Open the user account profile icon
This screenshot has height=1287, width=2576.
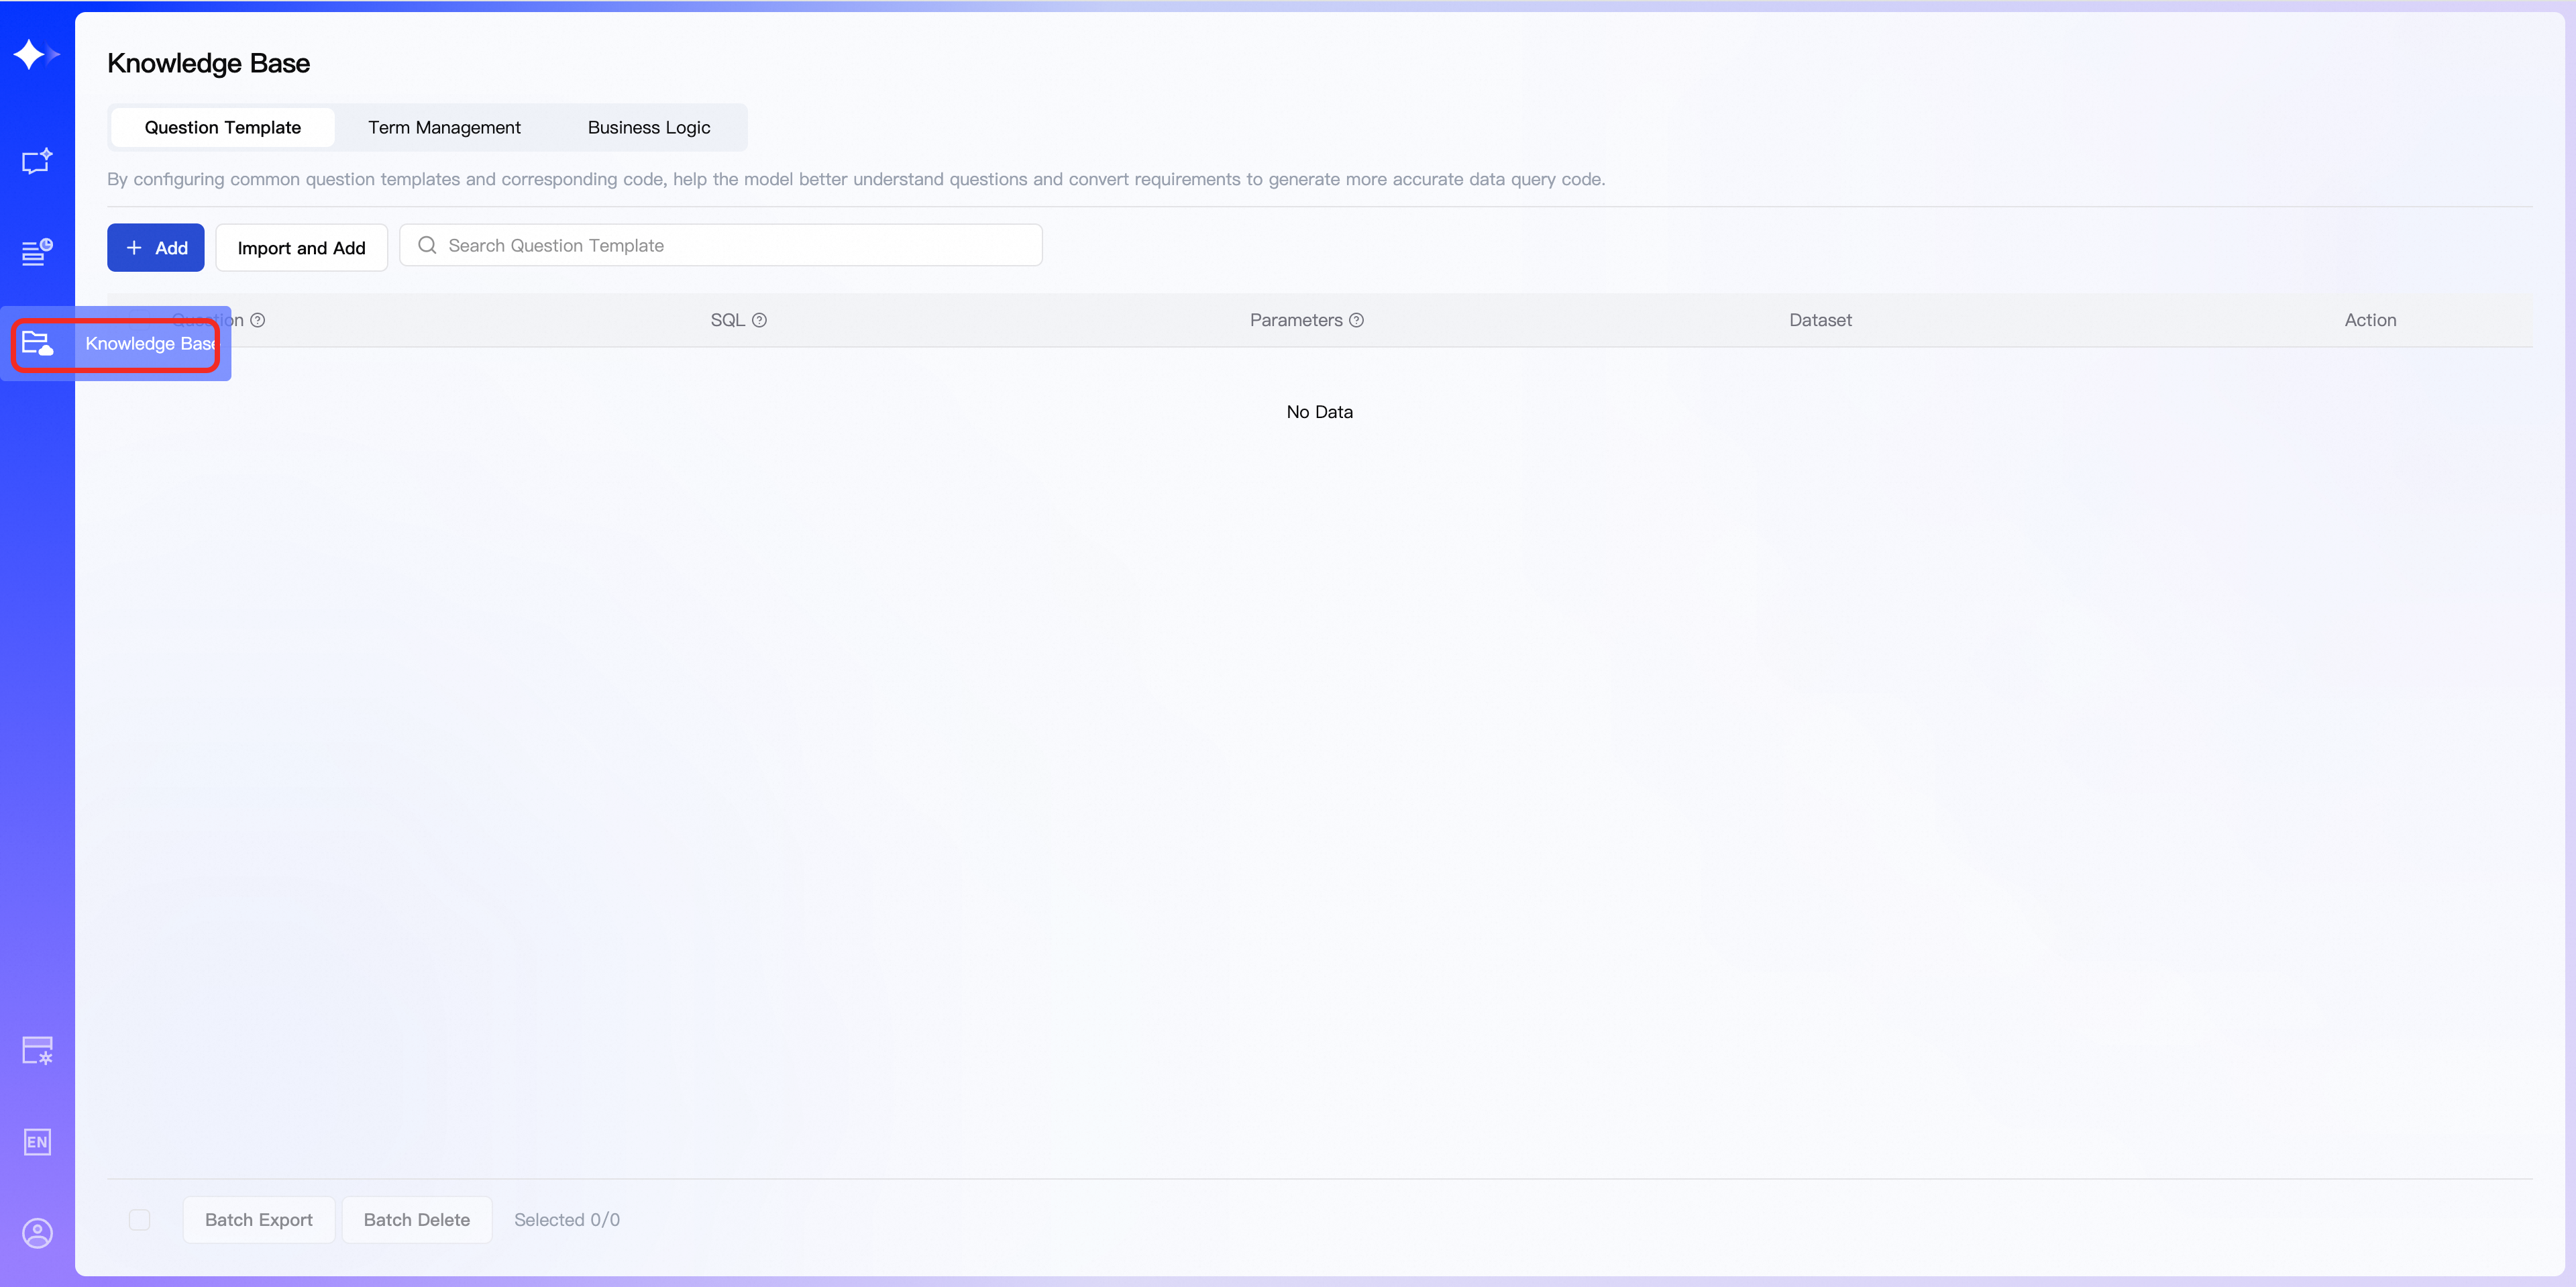[37, 1233]
